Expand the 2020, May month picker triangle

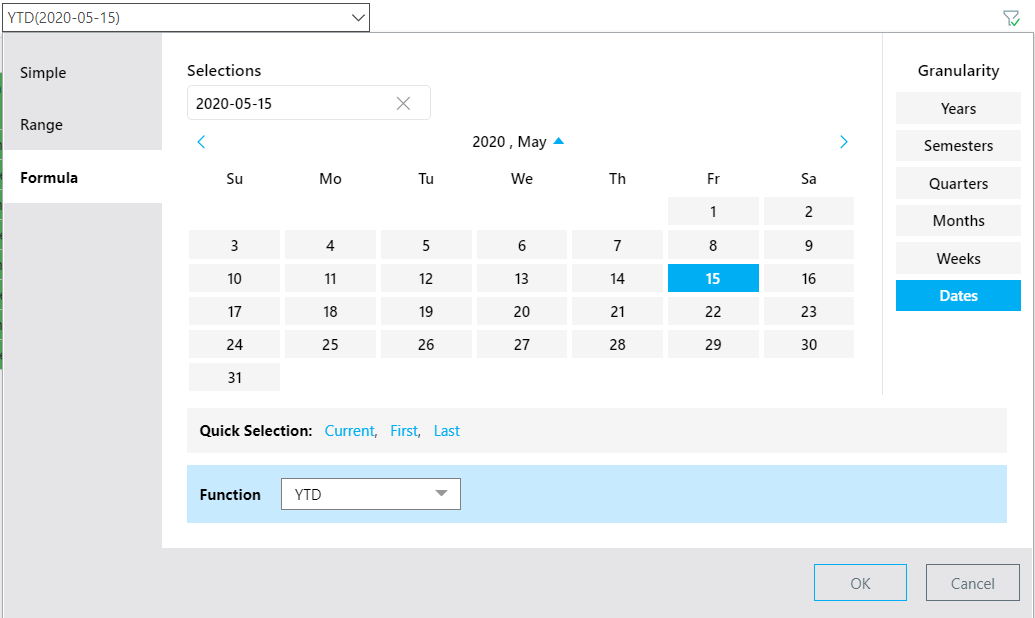pyautogui.click(x=559, y=141)
